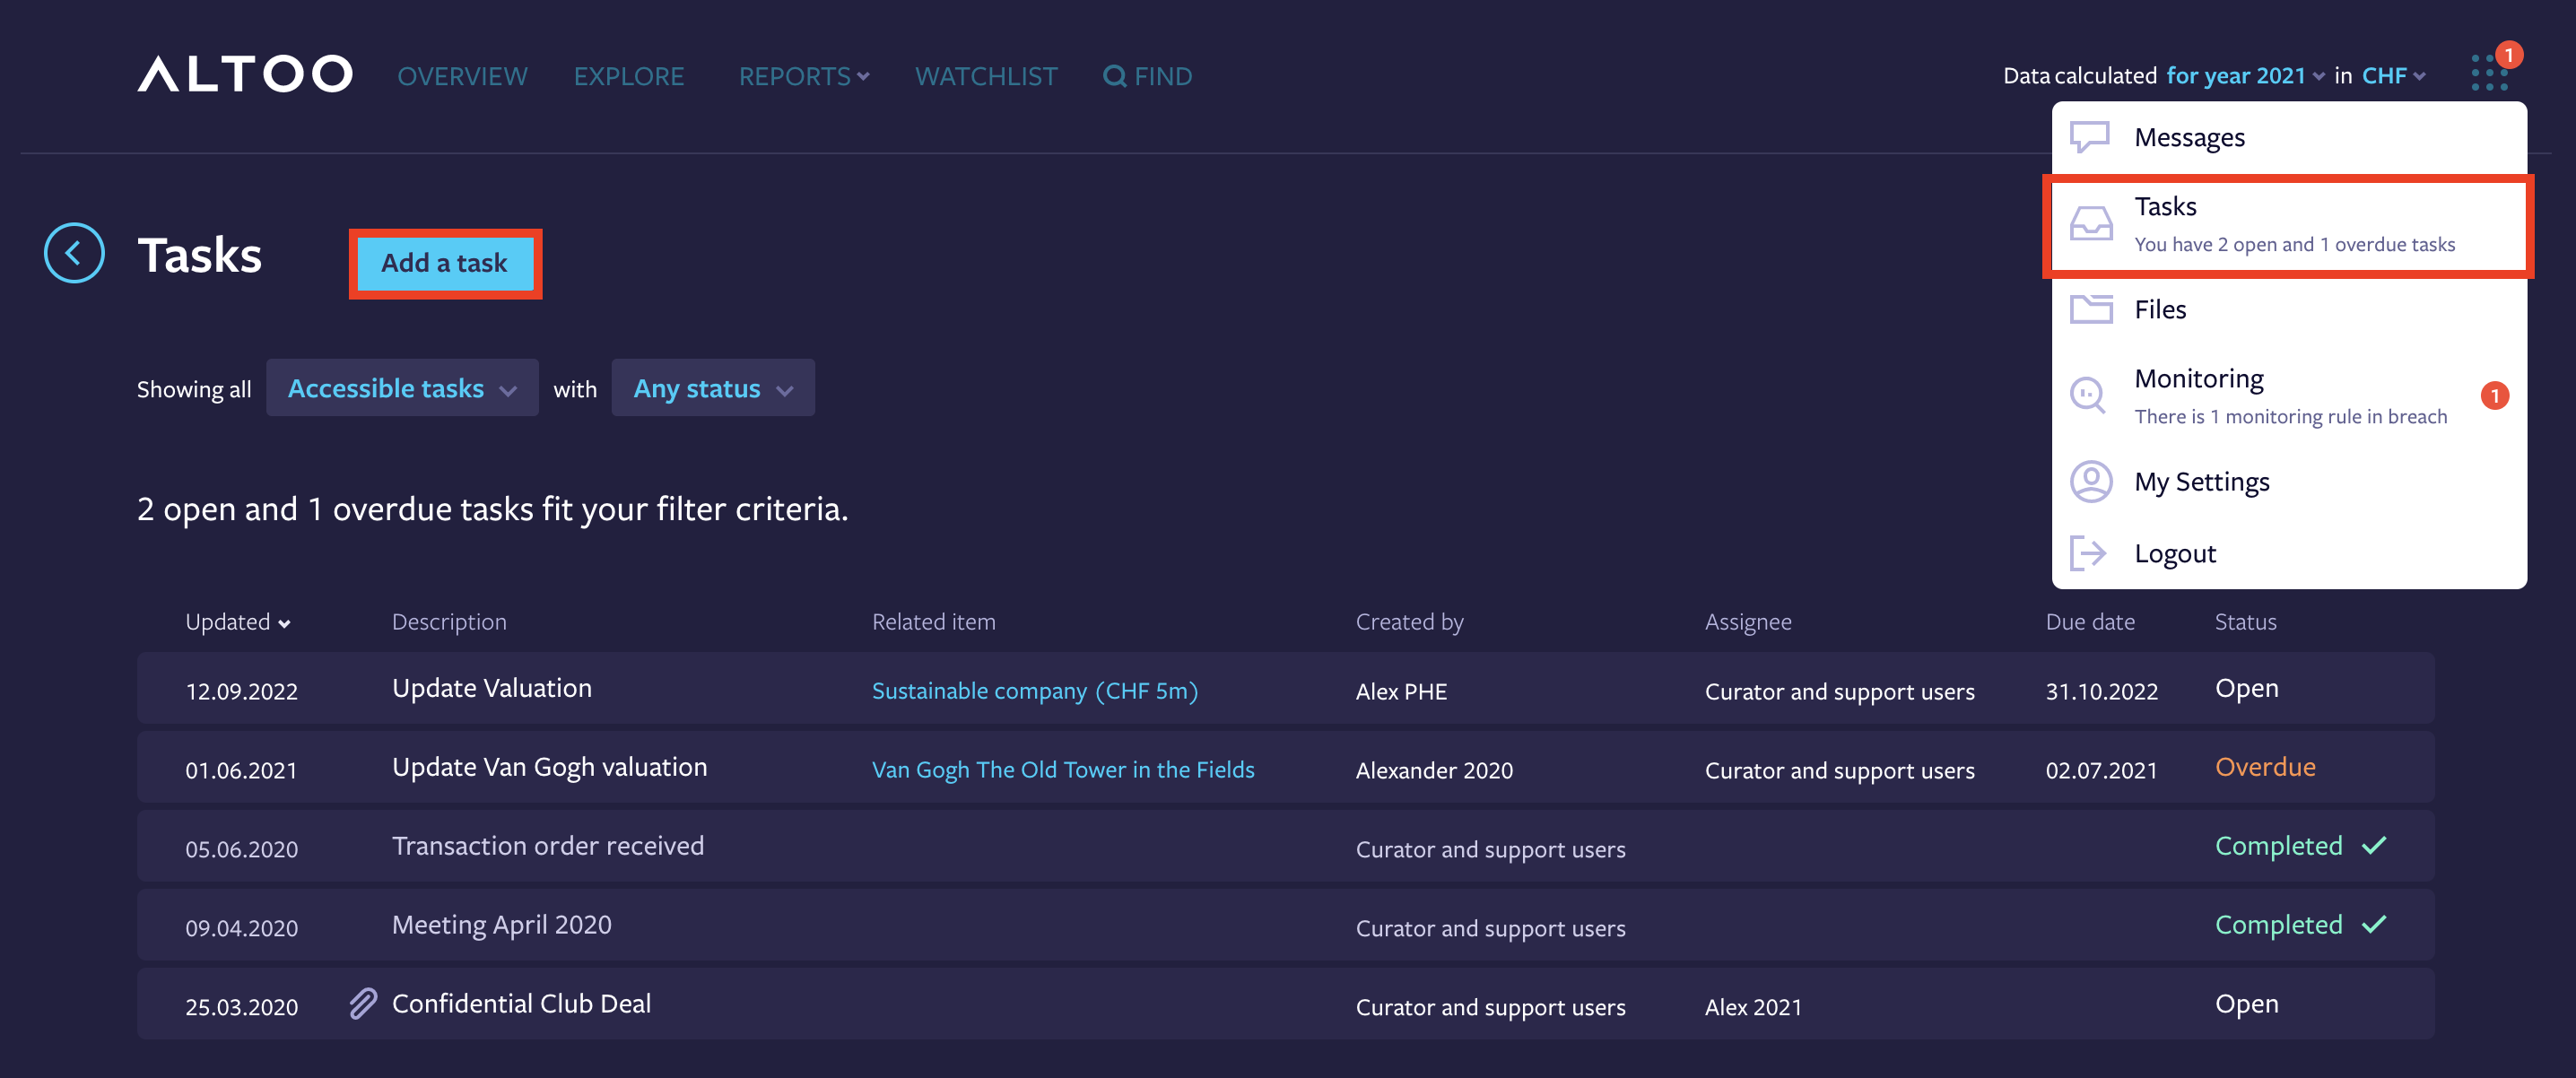
Task: Click creator Alexander 2020
Action: [1434, 770]
